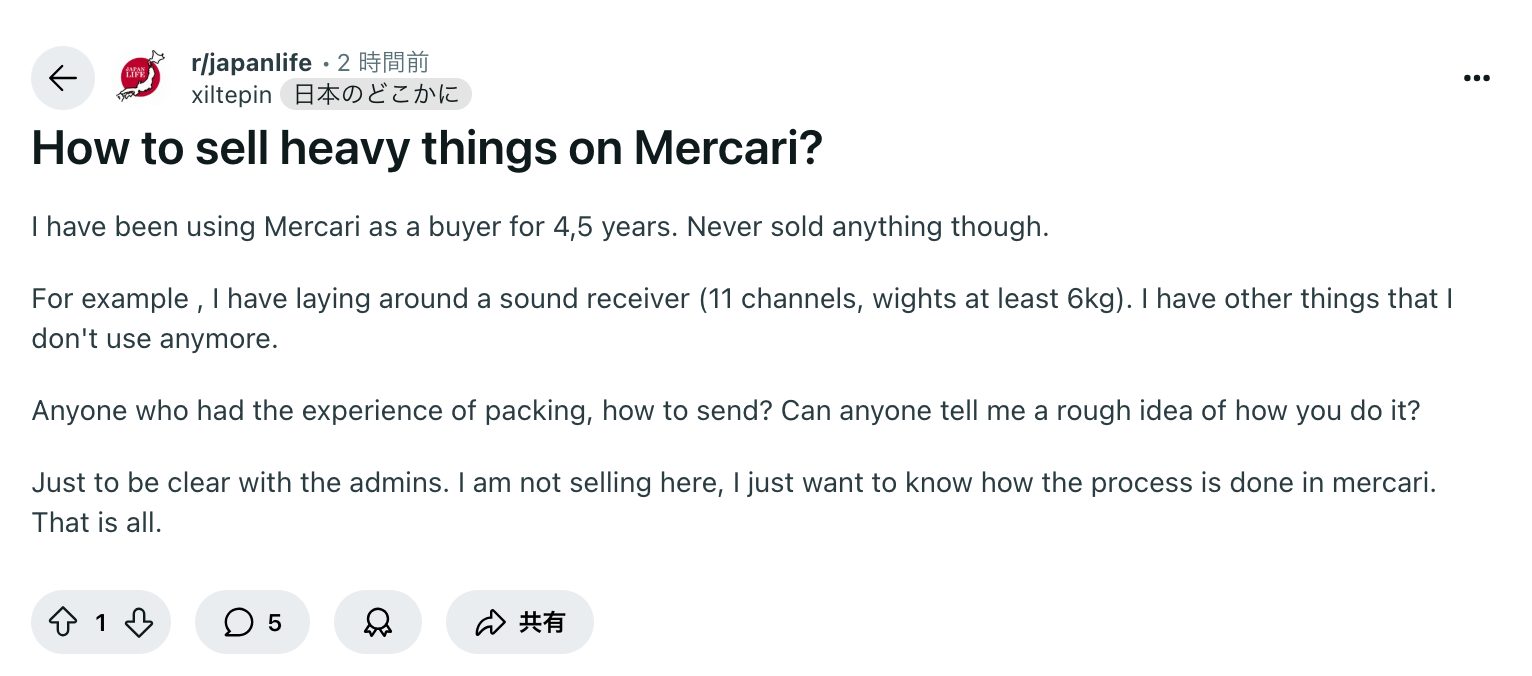Click the share arrow icon
Viewport: 1532px width, 676px height.
click(490, 623)
